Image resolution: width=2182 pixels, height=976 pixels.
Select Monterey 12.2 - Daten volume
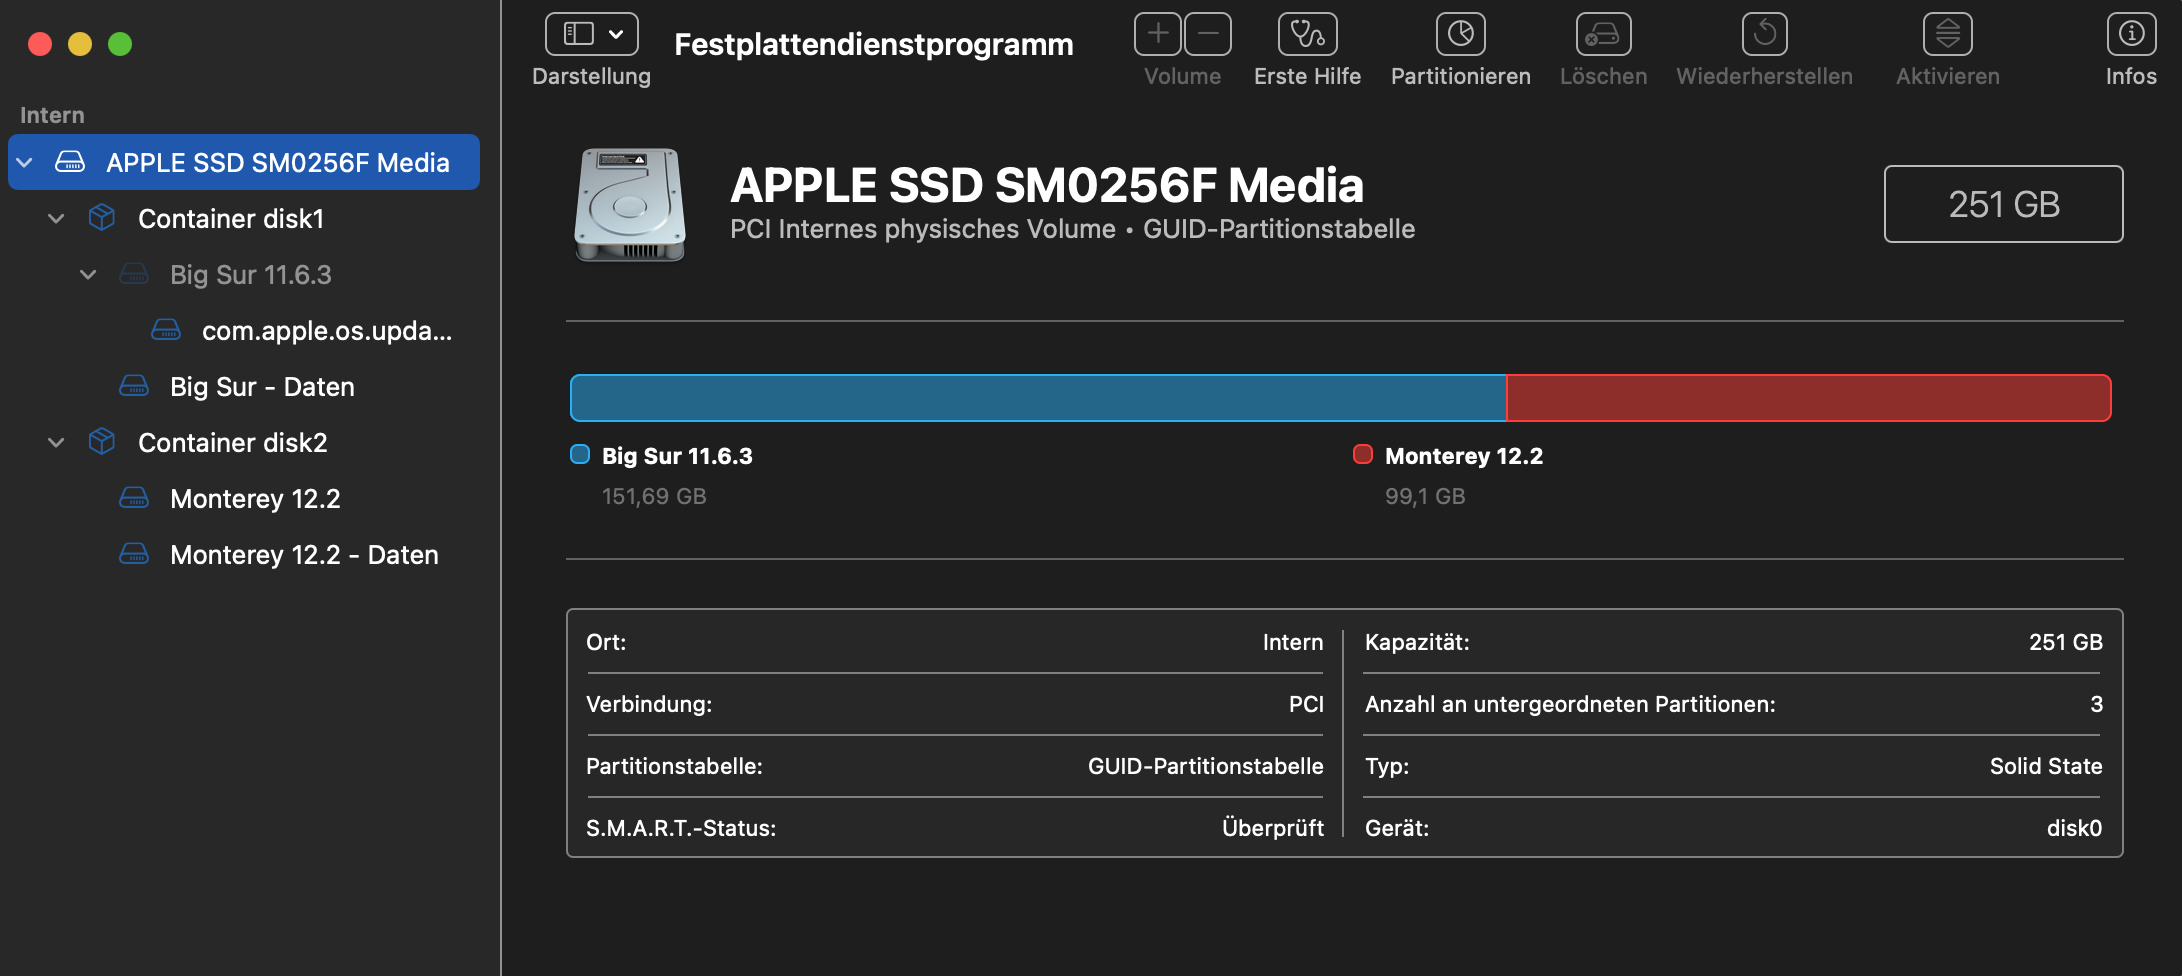coord(304,555)
